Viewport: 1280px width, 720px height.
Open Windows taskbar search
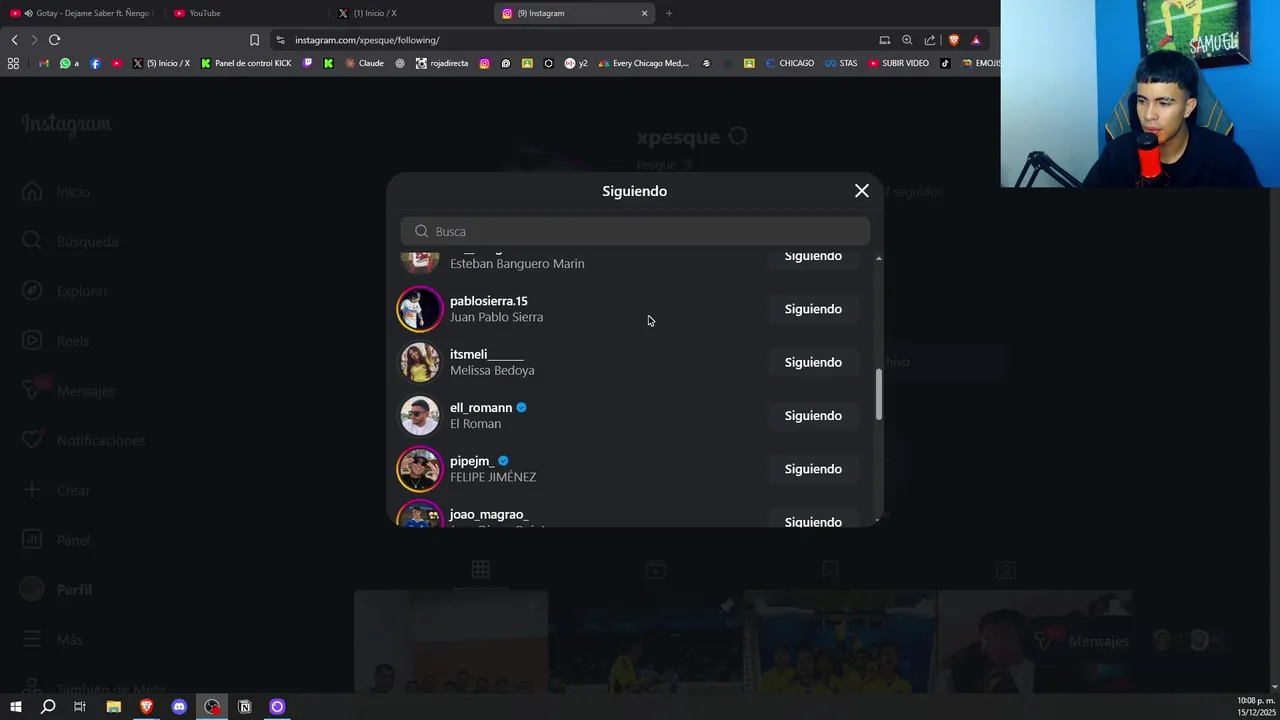[x=47, y=707]
